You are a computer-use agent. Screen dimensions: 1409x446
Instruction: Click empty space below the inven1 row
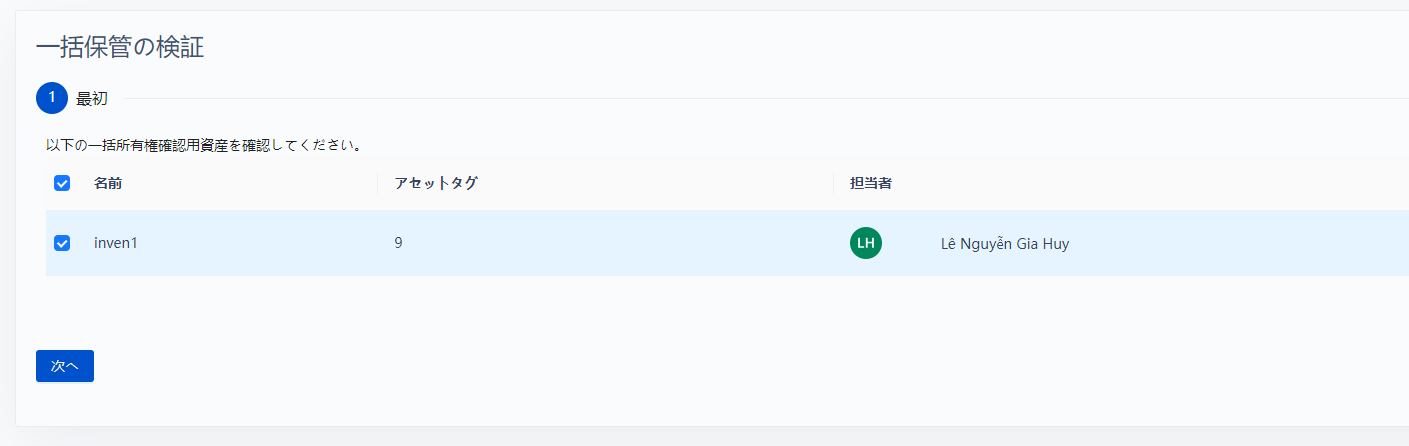click(700, 310)
